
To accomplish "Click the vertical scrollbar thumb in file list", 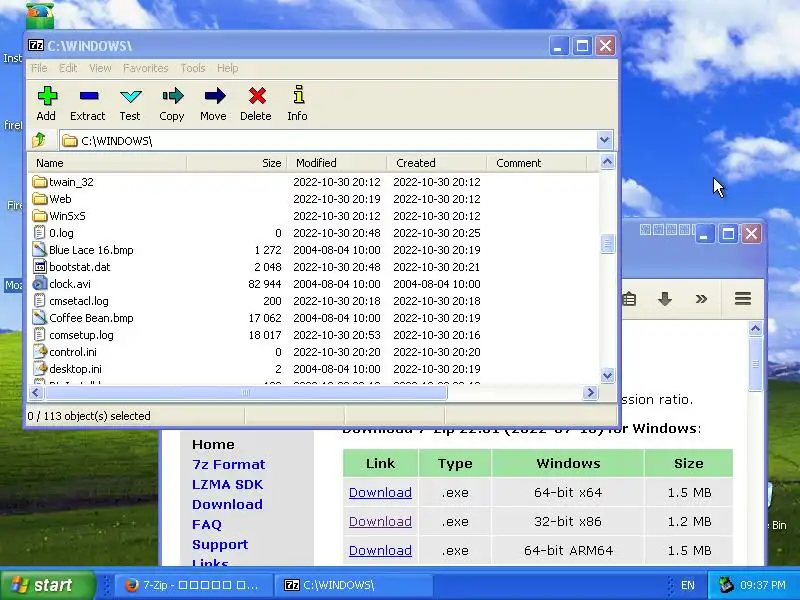I will 607,244.
